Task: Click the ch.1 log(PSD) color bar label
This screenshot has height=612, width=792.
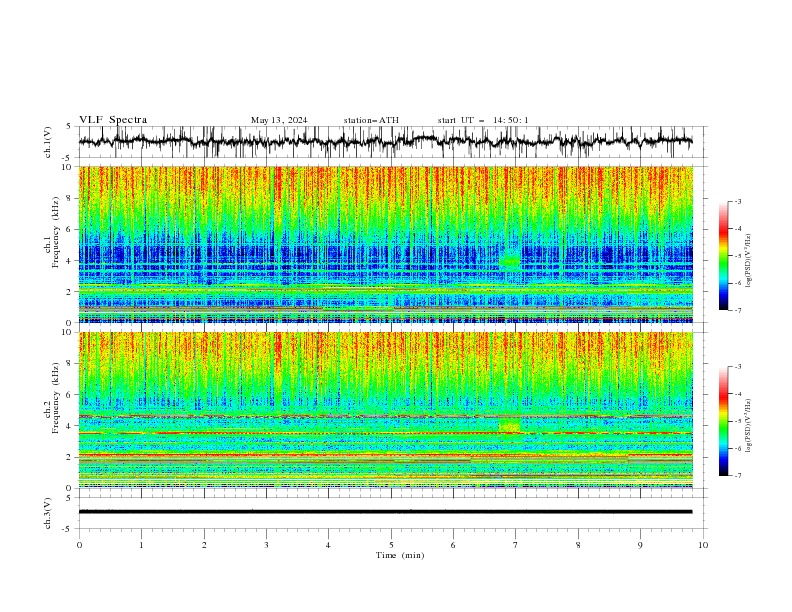Action: click(748, 261)
